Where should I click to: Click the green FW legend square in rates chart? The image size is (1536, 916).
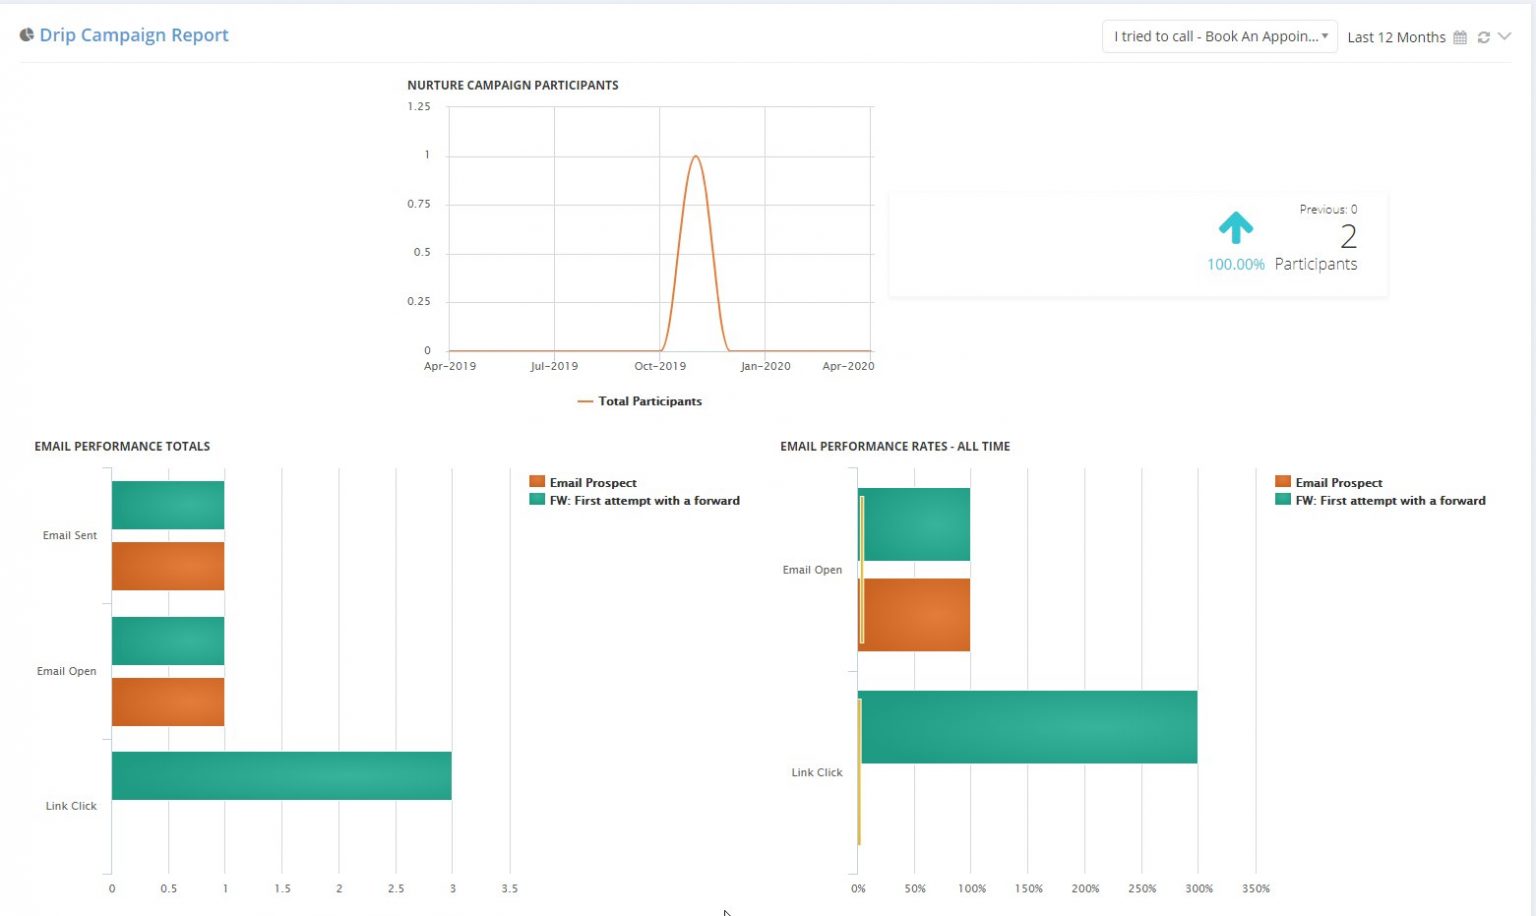point(1281,500)
